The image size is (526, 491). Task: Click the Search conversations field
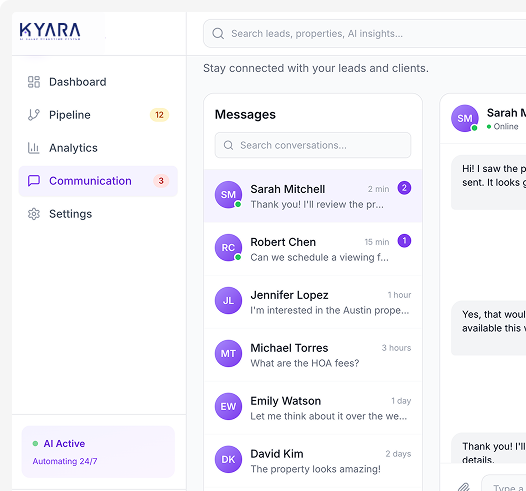tap(313, 145)
